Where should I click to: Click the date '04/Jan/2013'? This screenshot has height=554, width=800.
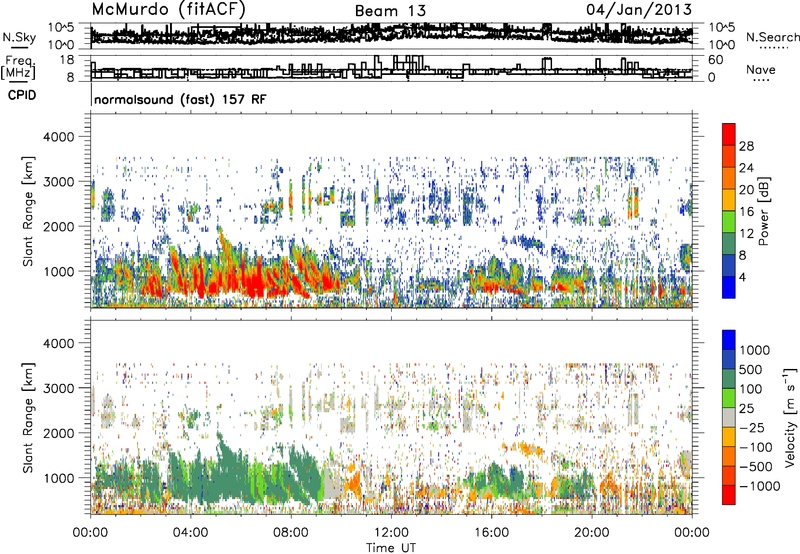(639, 10)
